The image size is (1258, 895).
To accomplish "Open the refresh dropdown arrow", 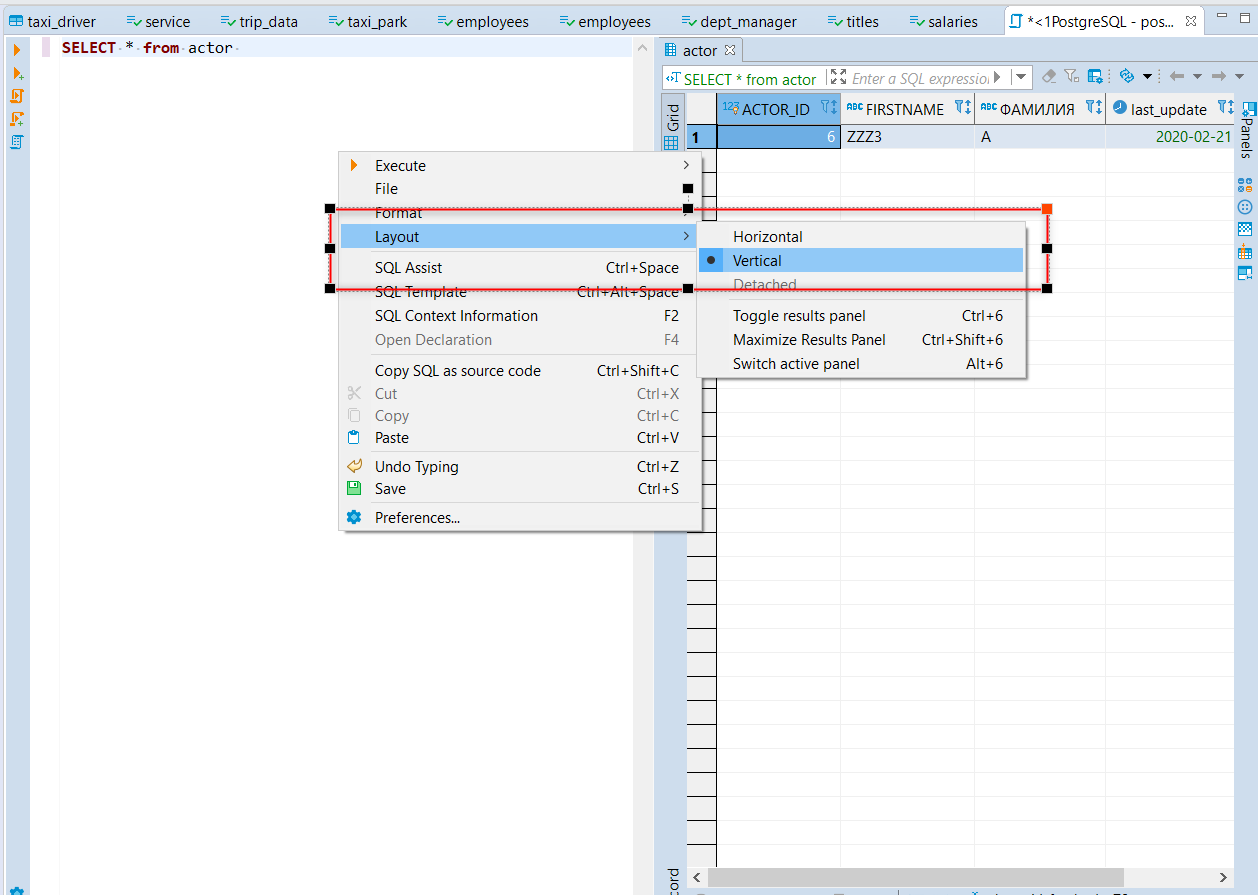I will (x=1148, y=76).
